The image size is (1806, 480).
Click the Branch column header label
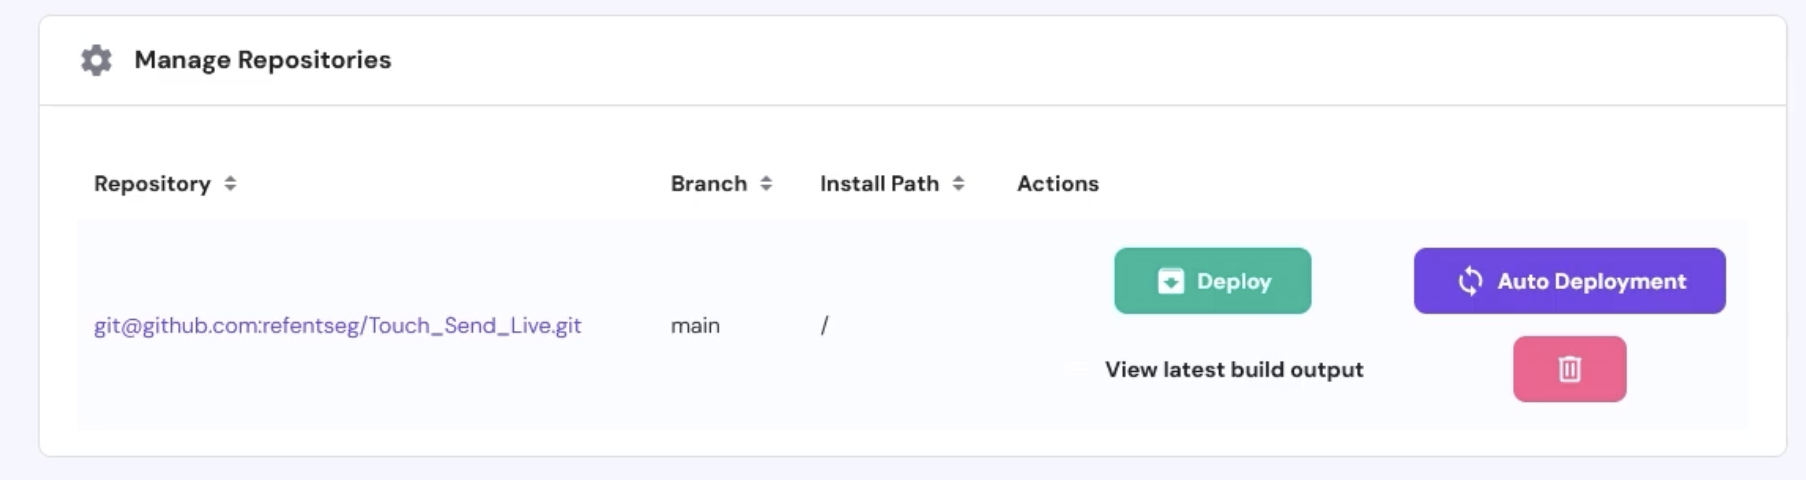click(708, 184)
